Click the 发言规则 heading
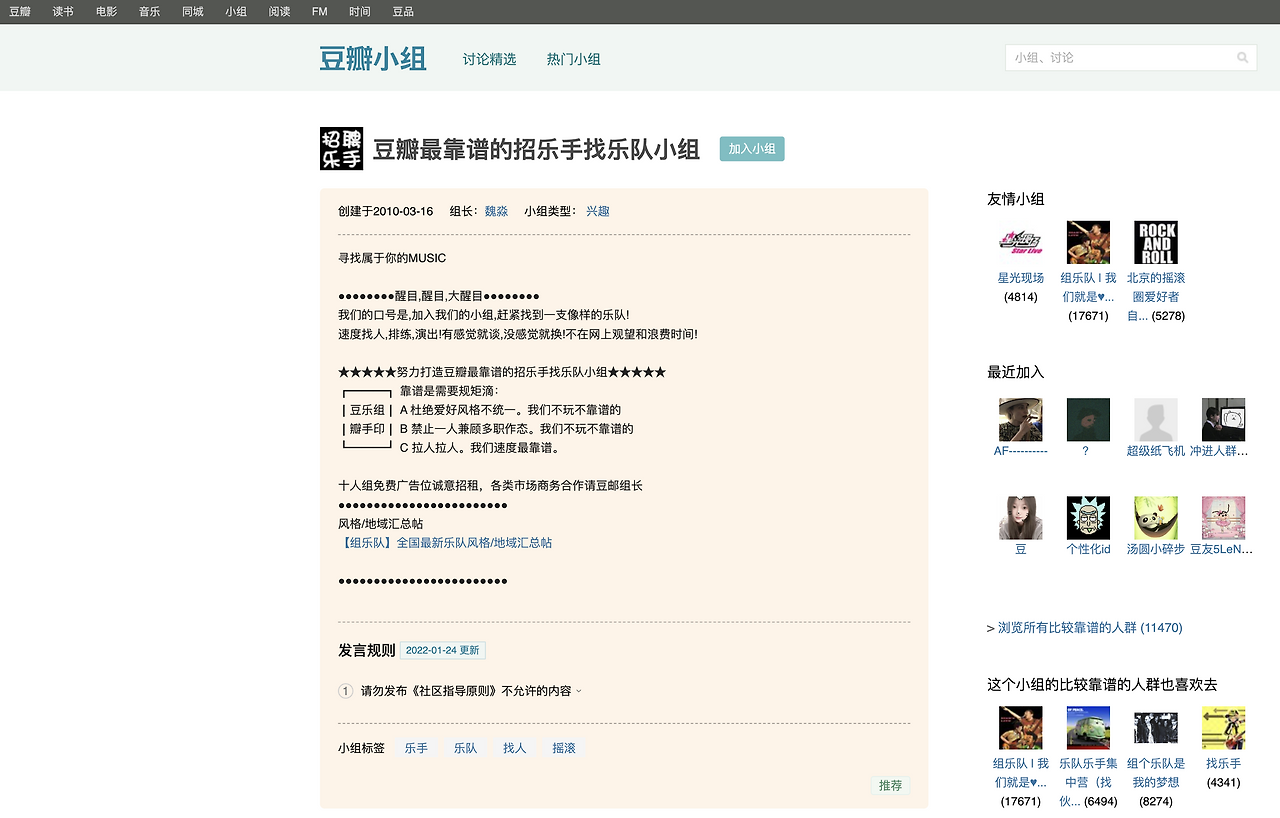This screenshot has width=1280, height=818. [367, 651]
